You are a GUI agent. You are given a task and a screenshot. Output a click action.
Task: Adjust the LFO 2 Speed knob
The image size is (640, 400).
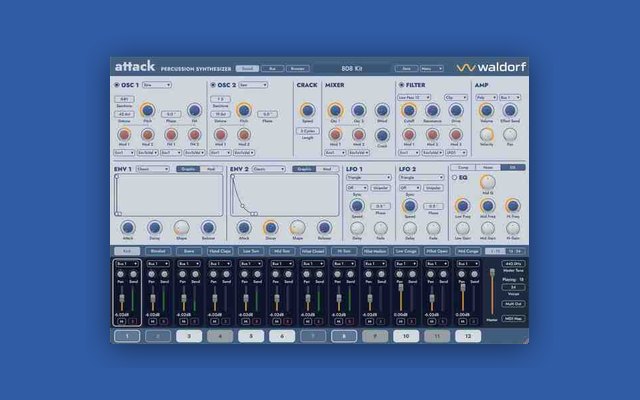(410, 206)
